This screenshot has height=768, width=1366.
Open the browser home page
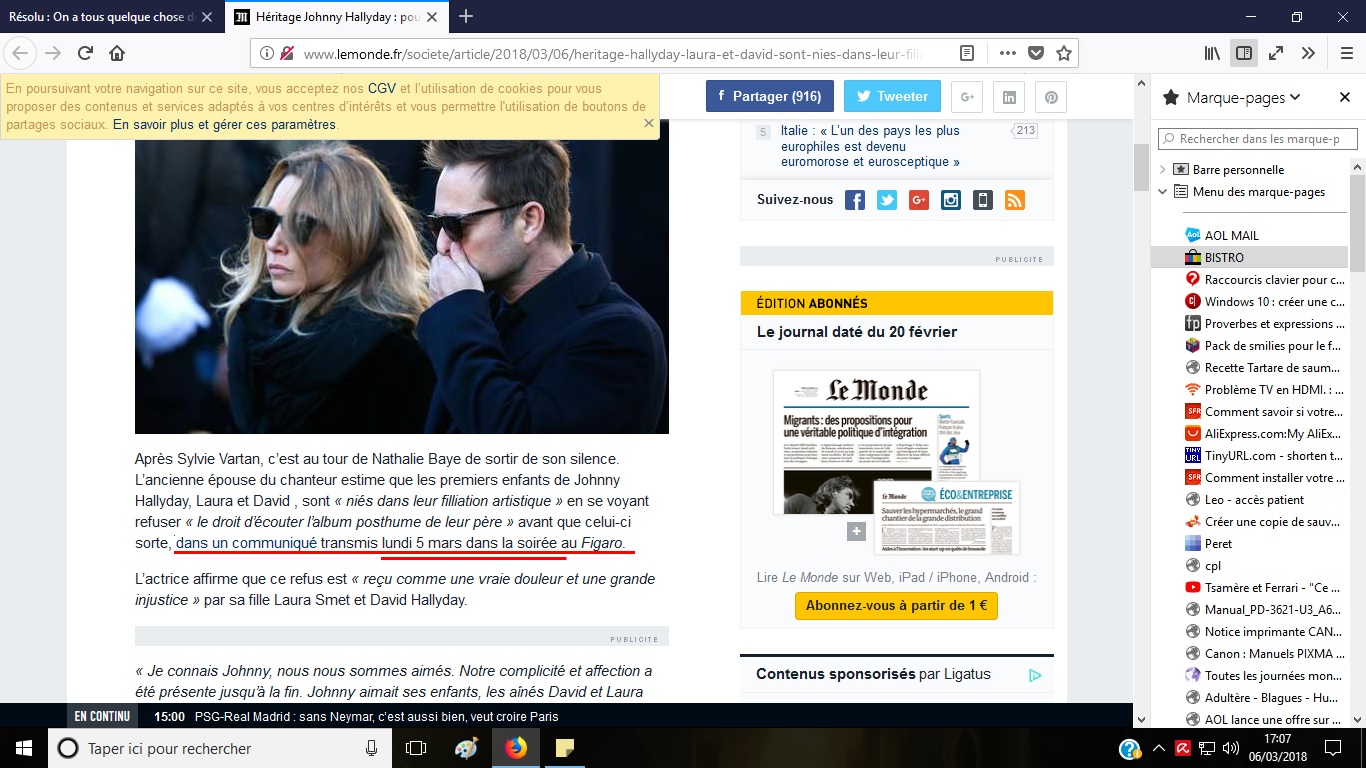[x=117, y=53]
